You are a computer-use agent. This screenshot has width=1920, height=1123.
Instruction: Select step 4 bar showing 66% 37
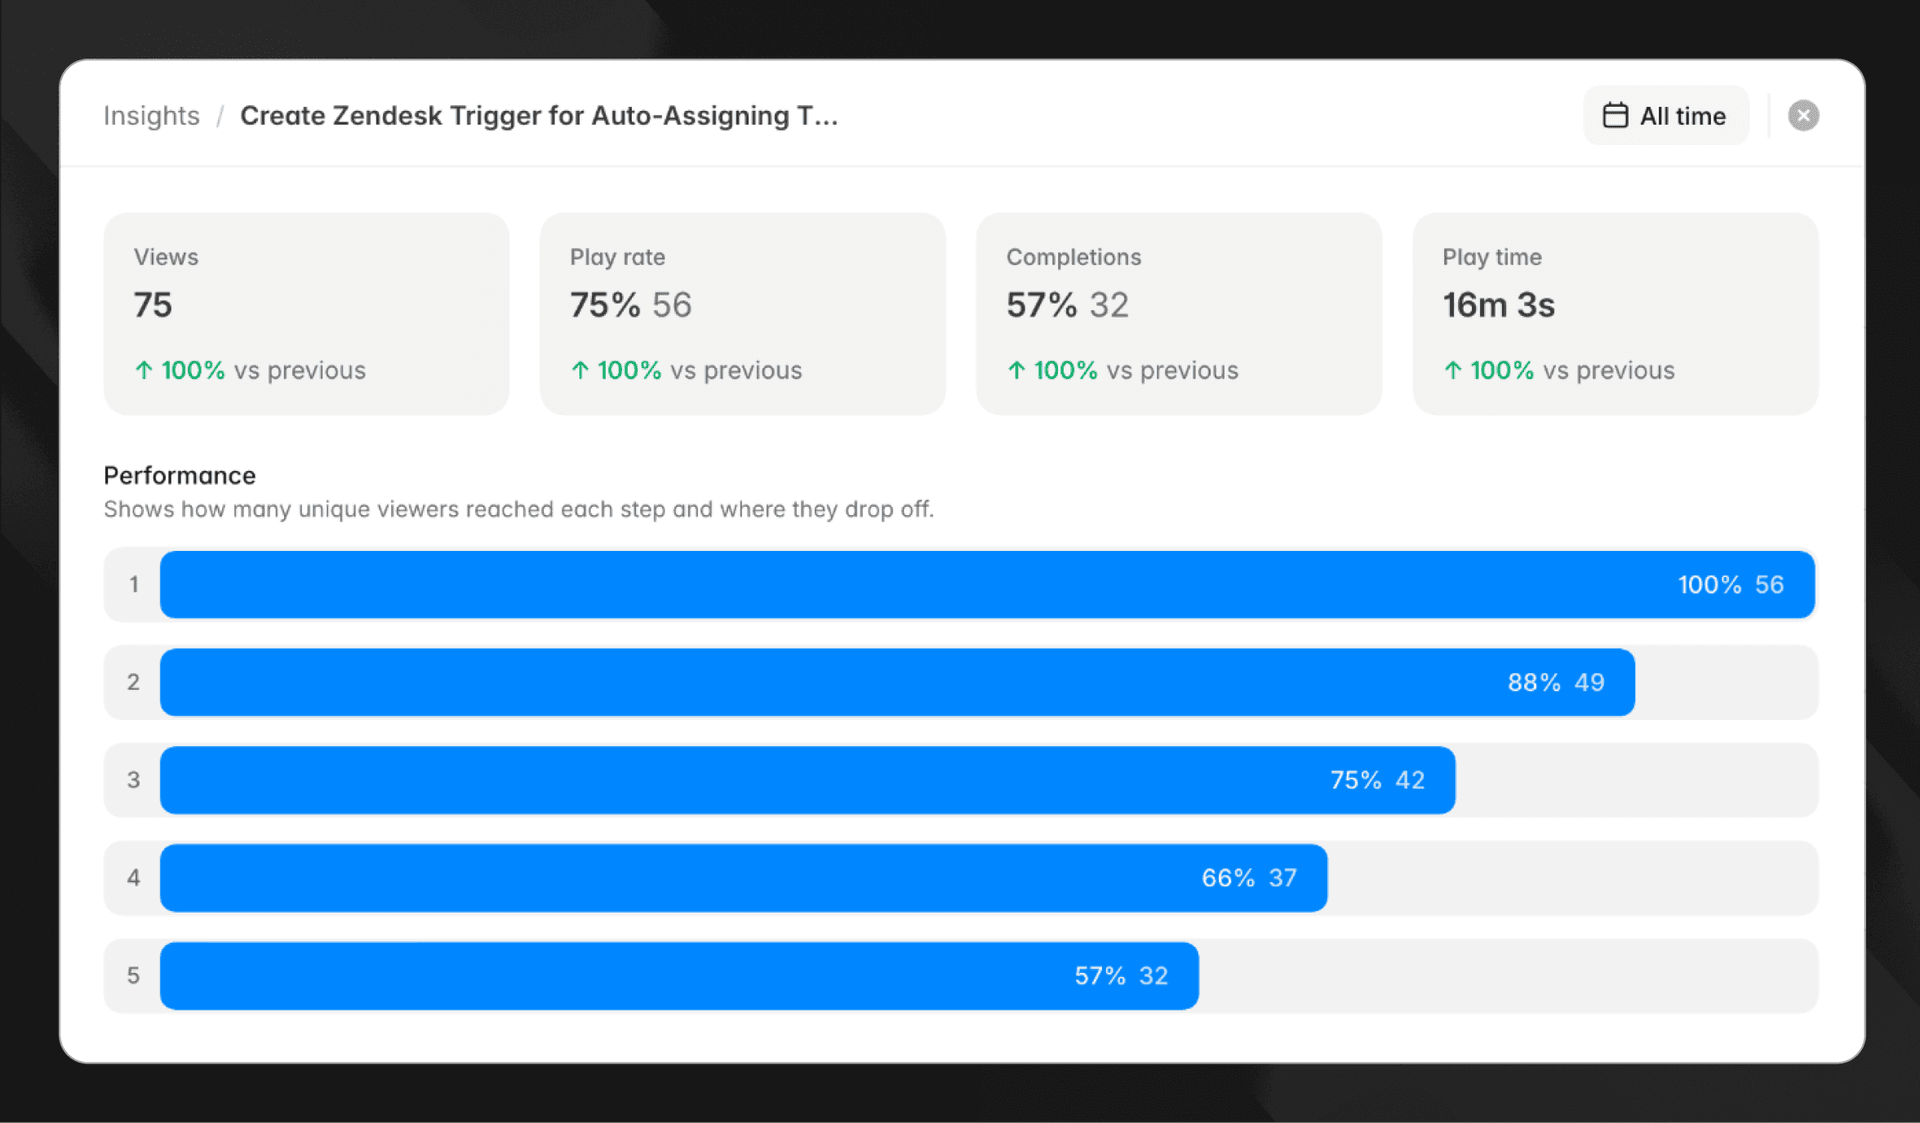pyautogui.click(x=743, y=878)
